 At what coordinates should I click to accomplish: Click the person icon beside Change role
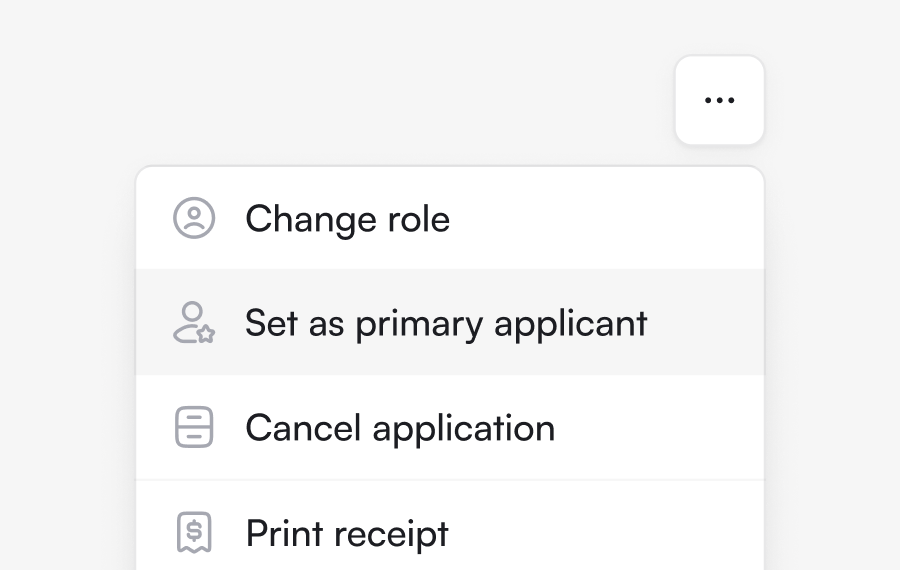click(194, 218)
